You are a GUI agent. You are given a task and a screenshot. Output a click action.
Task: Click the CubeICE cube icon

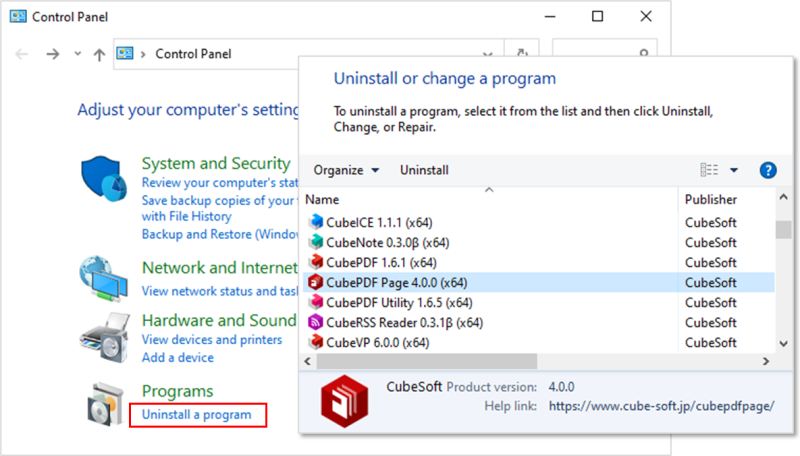[x=316, y=222]
